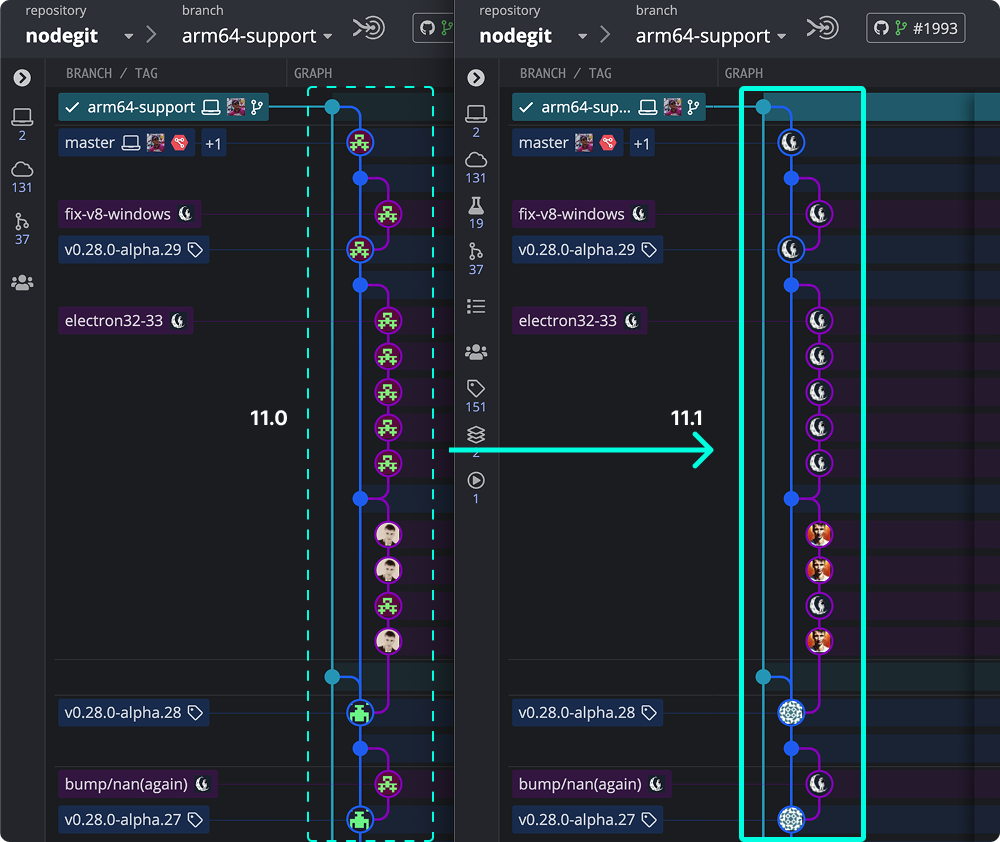
Task: Open the list icon in right sidebar
Action: [476, 307]
